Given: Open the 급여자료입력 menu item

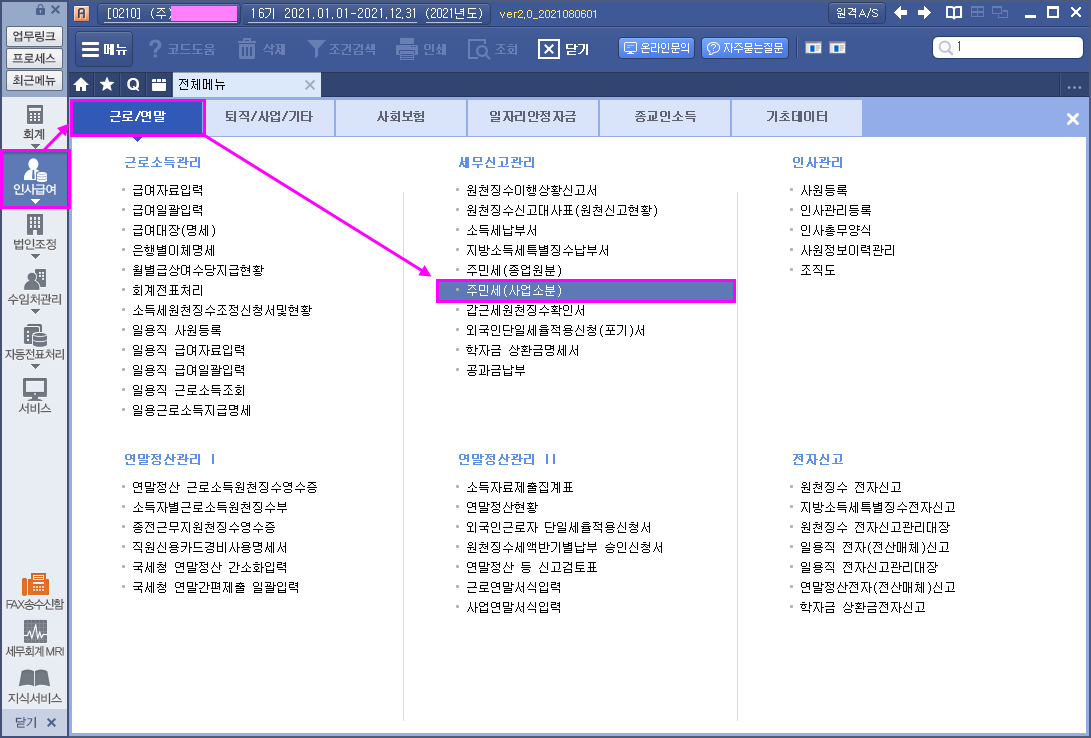Looking at the screenshot, I should 167,190.
